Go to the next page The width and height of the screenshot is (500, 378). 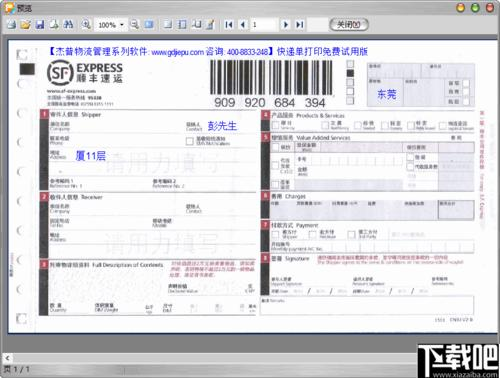[x=285, y=25]
